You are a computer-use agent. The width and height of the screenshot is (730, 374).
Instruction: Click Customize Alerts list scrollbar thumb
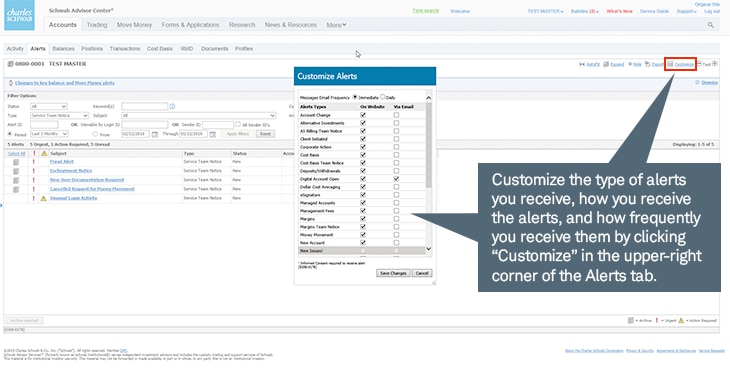pyautogui.click(x=429, y=145)
